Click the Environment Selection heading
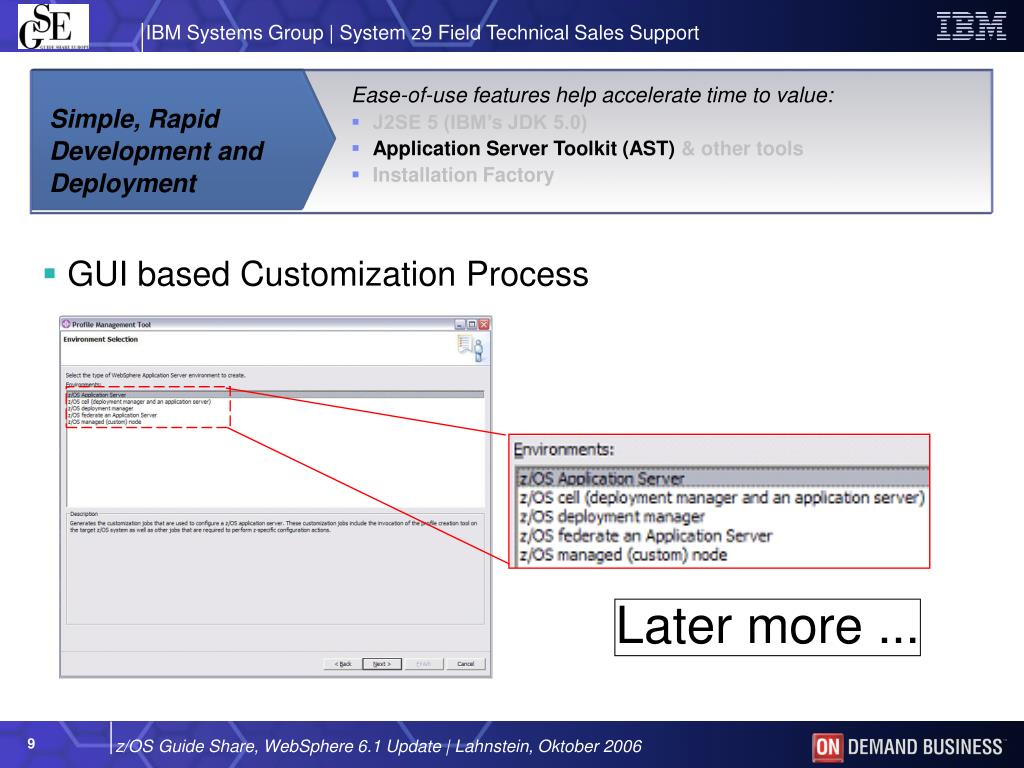Screen dimensions: 1024x768 point(101,340)
